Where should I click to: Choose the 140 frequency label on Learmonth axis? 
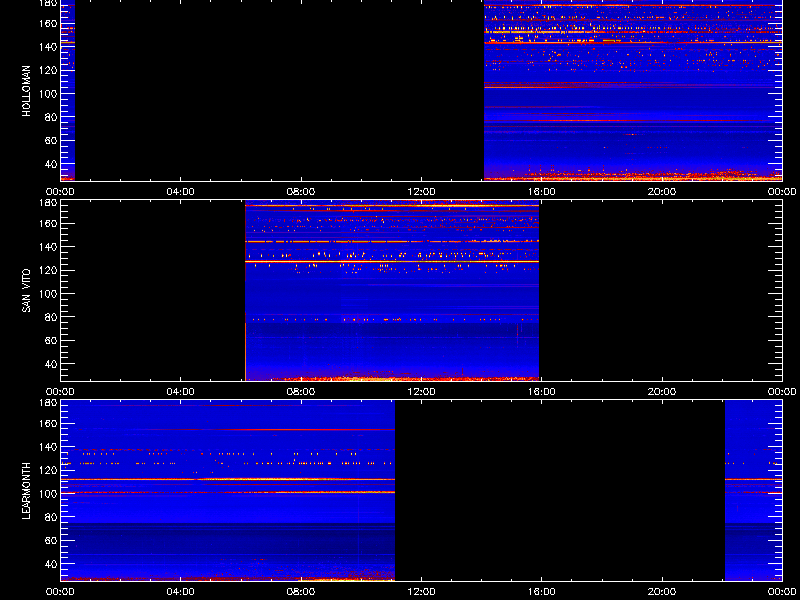[x=49, y=447]
